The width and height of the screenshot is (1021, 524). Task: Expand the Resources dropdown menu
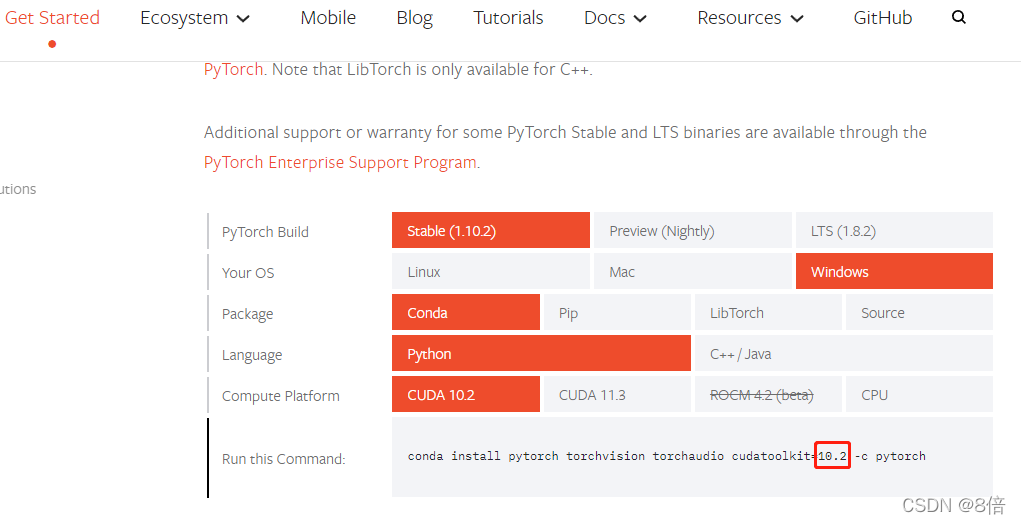pos(750,18)
